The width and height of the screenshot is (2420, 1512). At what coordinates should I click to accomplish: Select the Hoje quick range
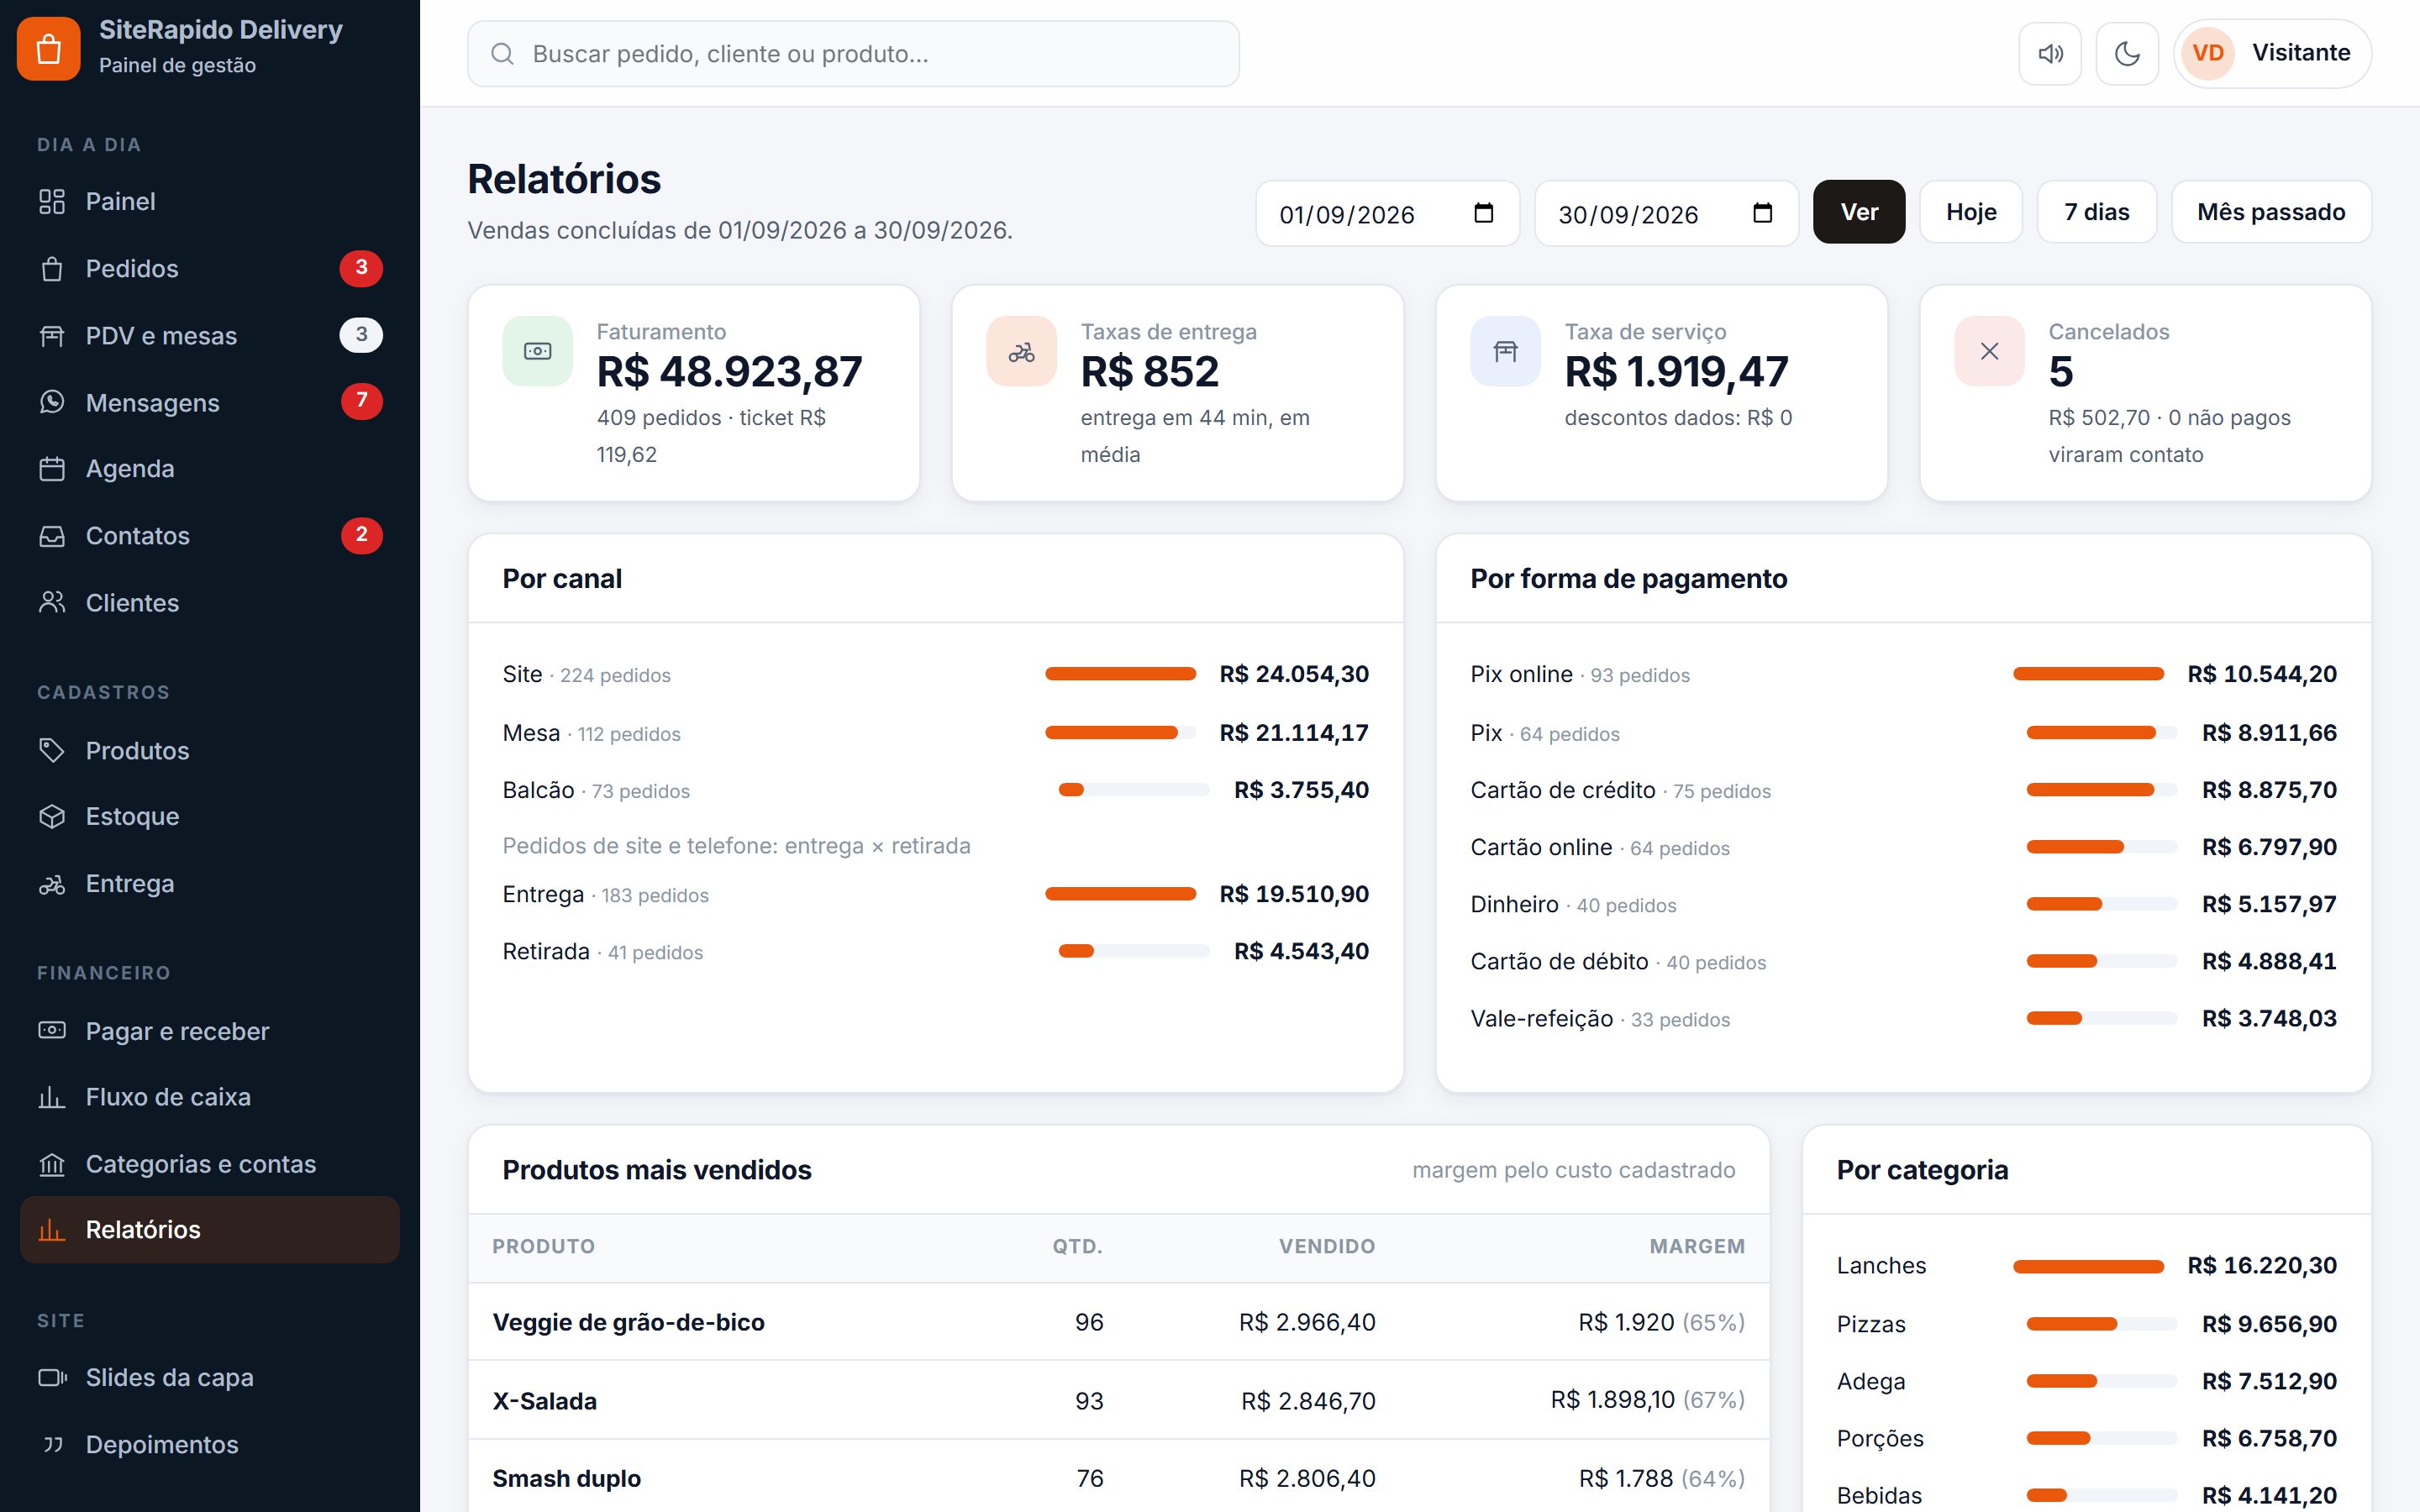coord(1971,212)
